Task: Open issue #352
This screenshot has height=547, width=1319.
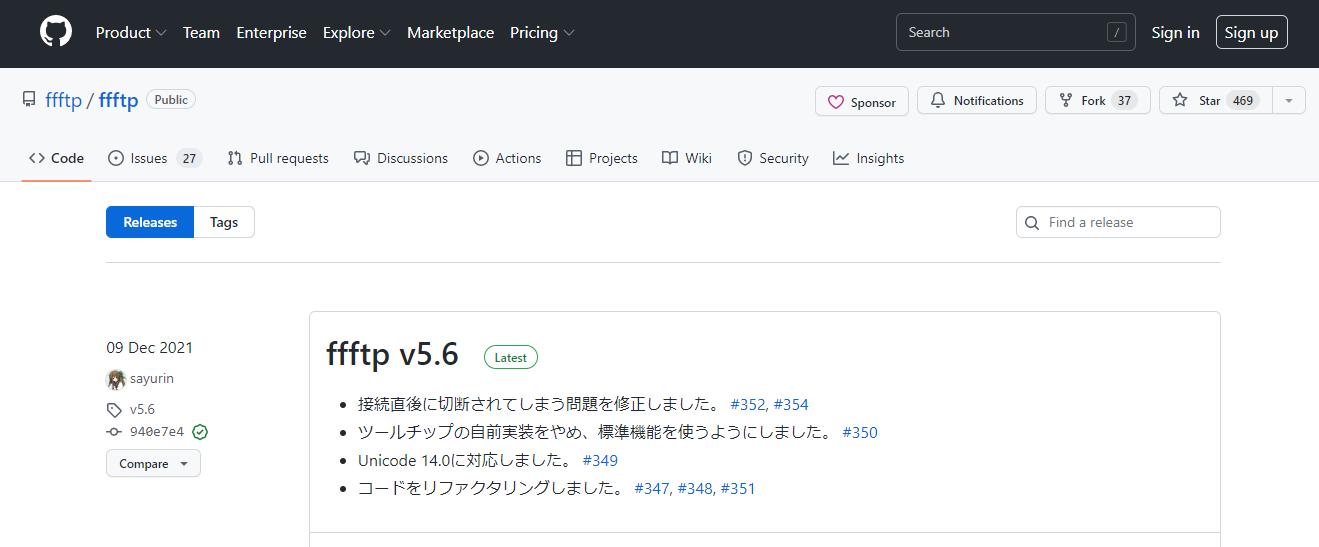Action: point(748,405)
